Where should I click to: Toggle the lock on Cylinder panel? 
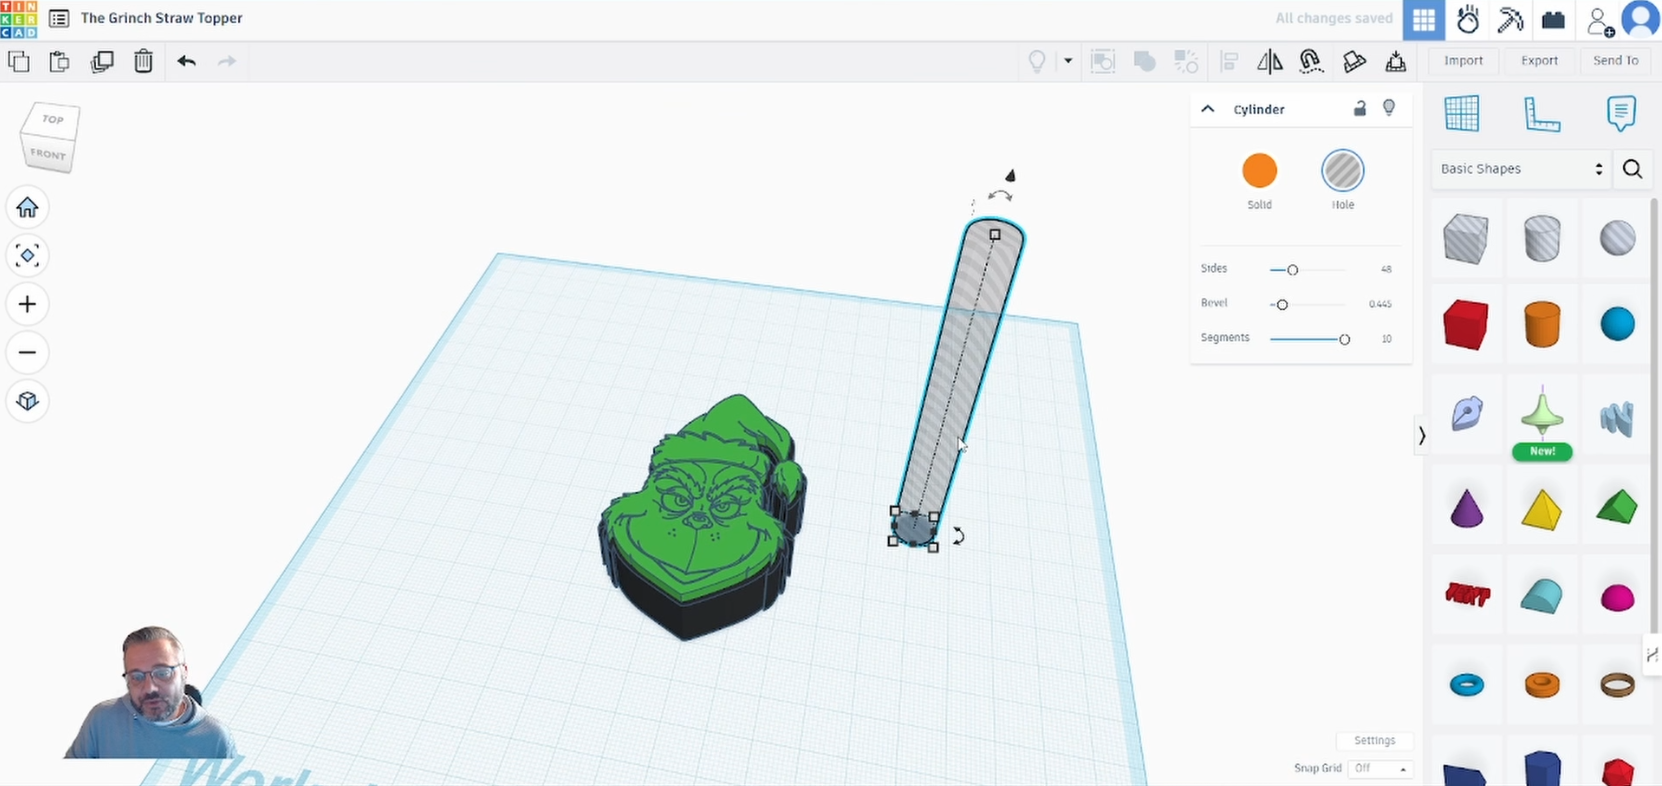[x=1359, y=109]
